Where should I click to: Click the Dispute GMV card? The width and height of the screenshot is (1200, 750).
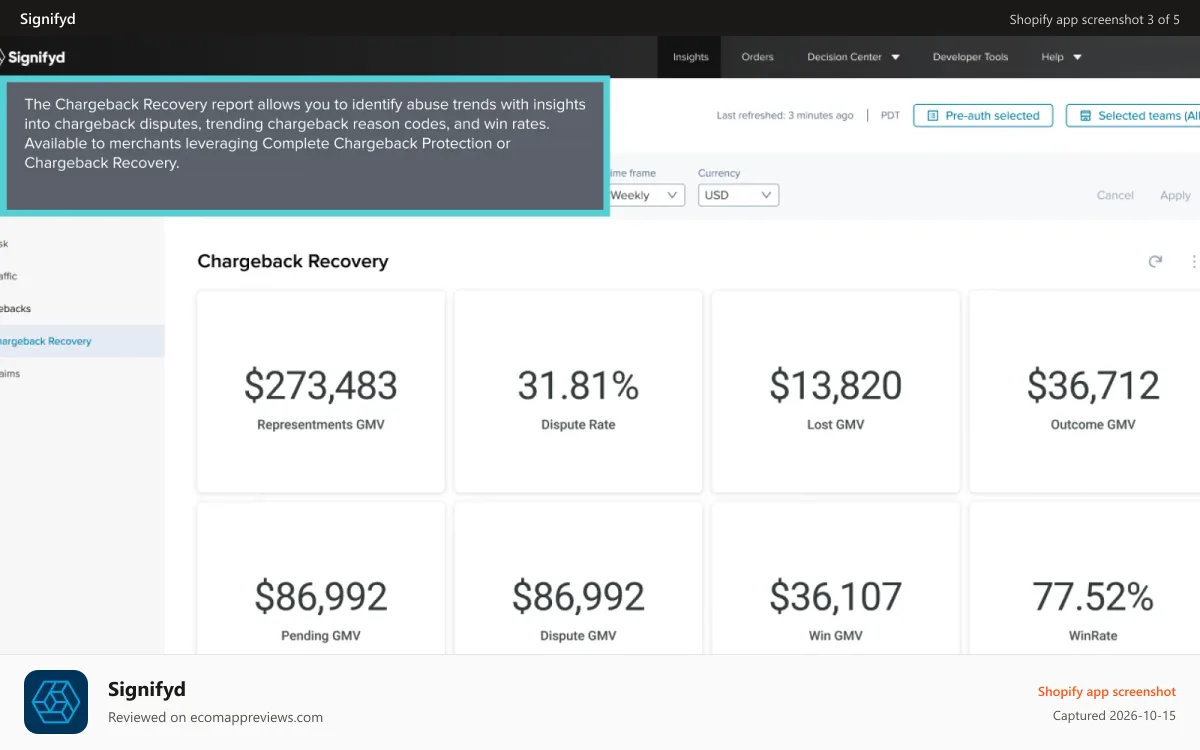[x=578, y=578]
